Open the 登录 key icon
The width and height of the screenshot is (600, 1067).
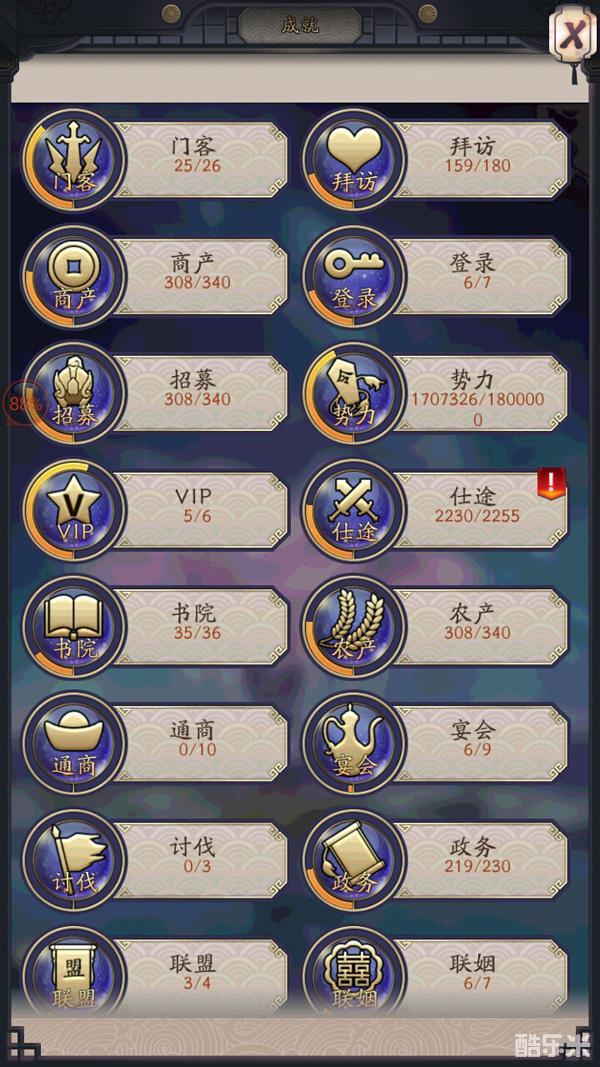354,278
